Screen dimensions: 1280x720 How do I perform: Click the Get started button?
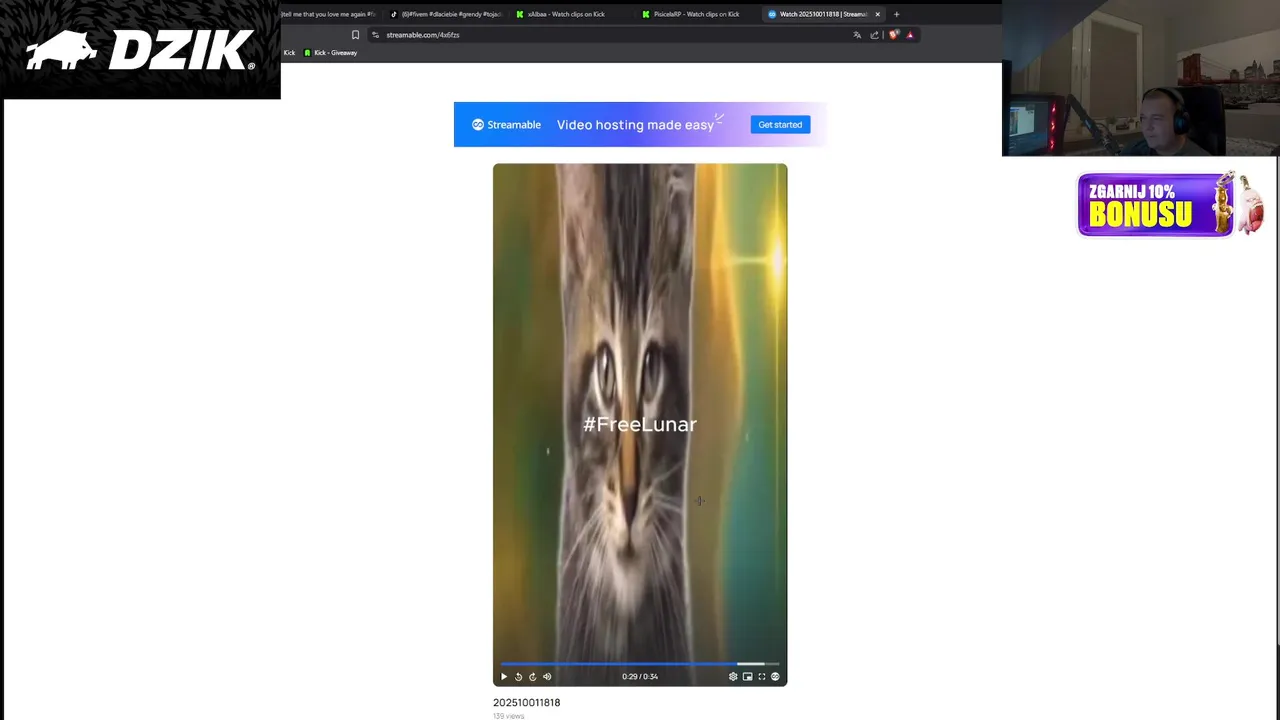[x=780, y=125]
